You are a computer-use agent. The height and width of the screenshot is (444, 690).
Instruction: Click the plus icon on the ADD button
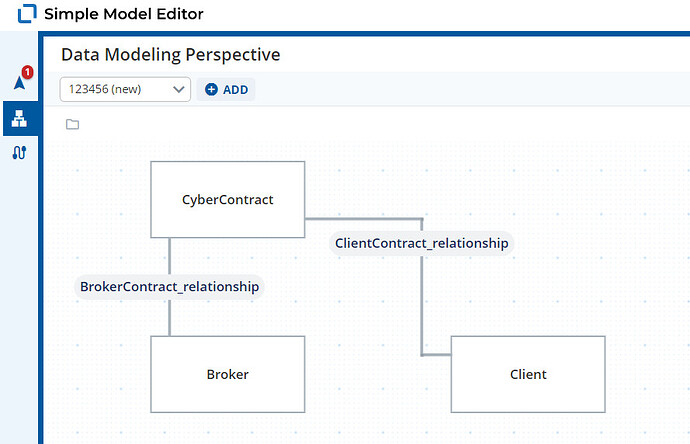tap(211, 89)
